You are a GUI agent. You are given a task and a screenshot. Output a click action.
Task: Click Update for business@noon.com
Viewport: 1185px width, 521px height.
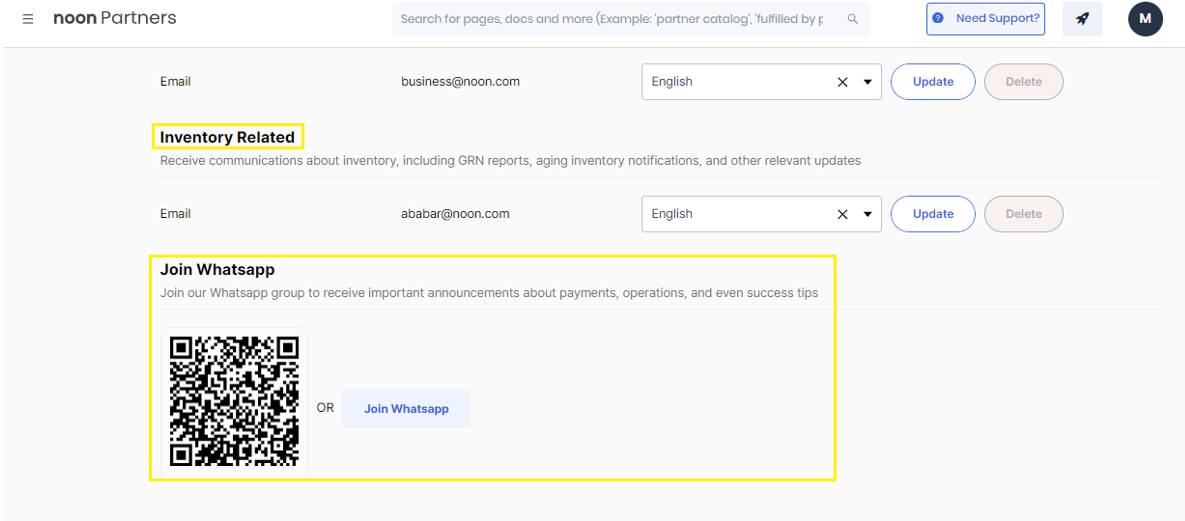pos(933,82)
